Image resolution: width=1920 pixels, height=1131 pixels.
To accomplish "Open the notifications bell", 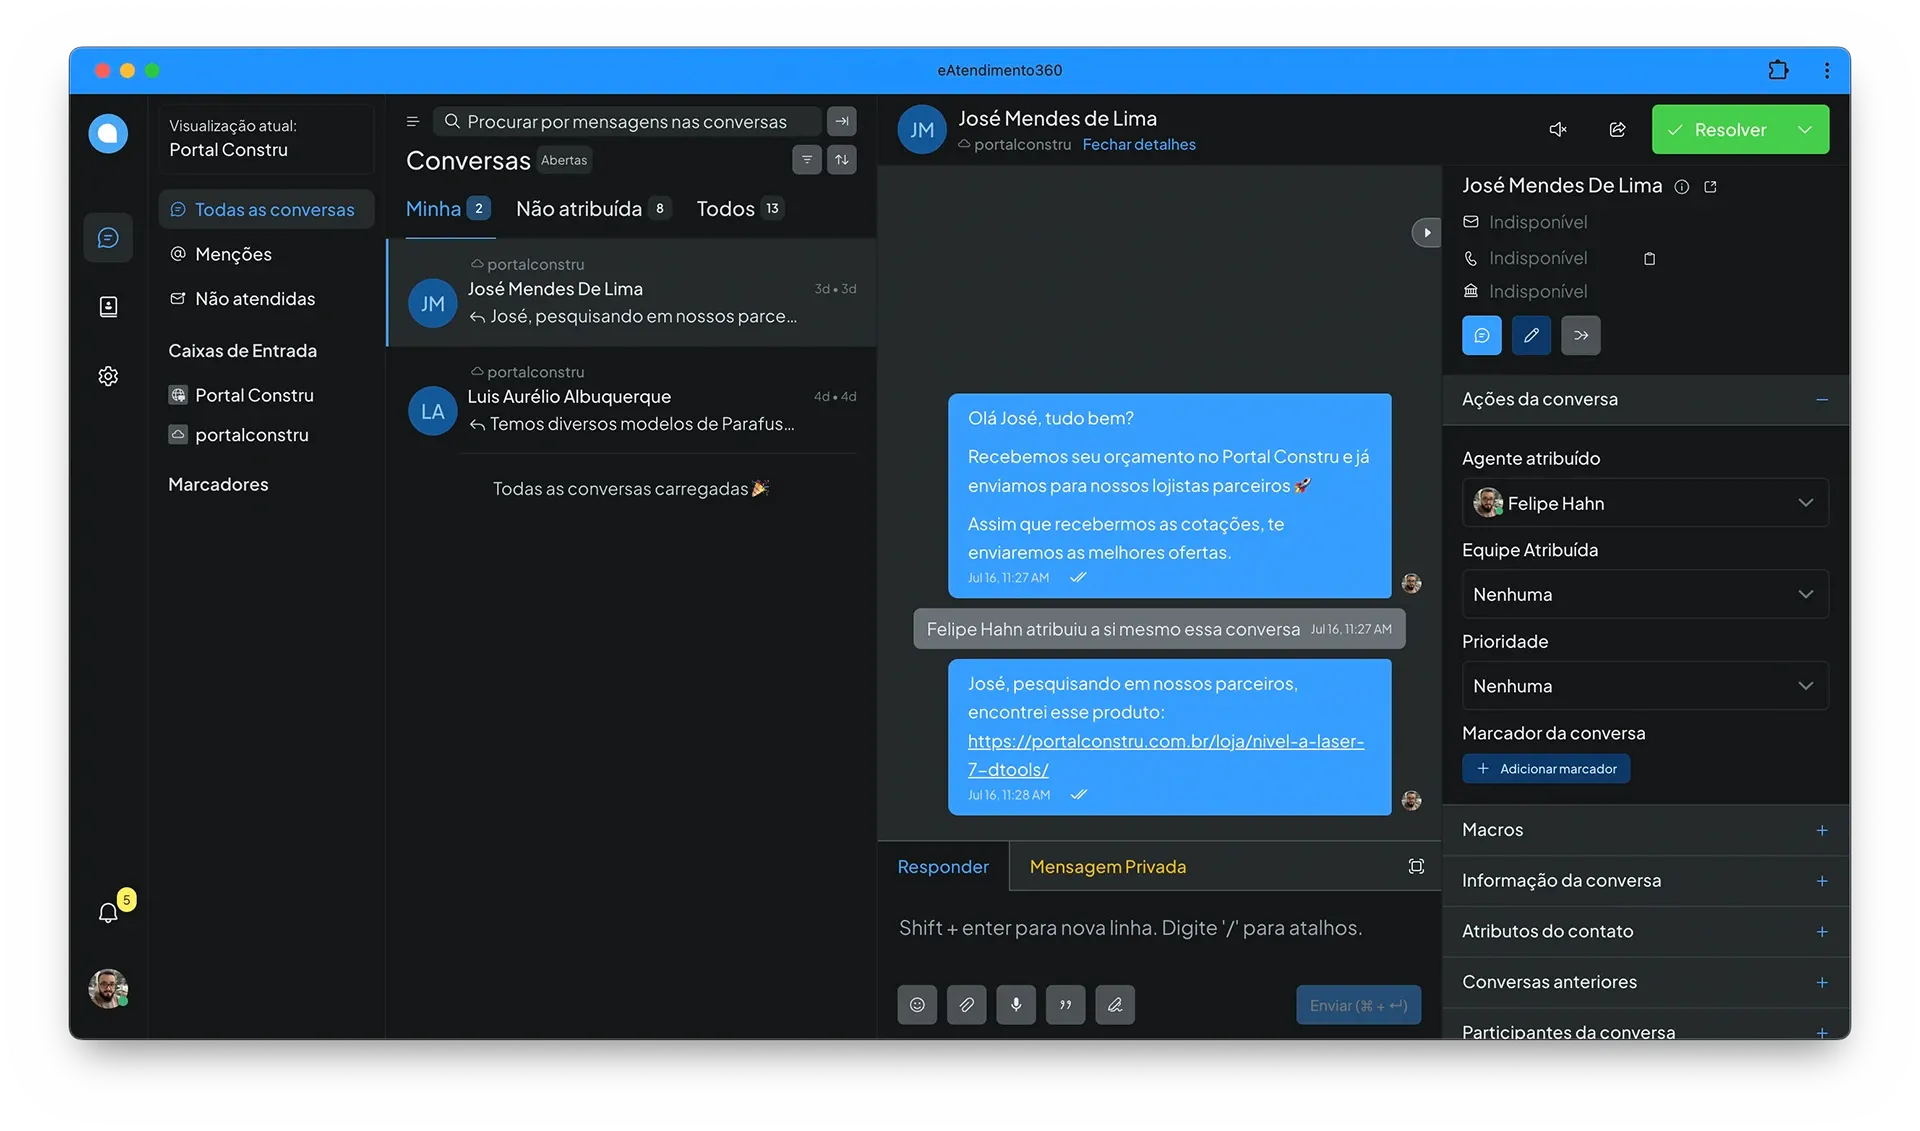I will [108, 912].
